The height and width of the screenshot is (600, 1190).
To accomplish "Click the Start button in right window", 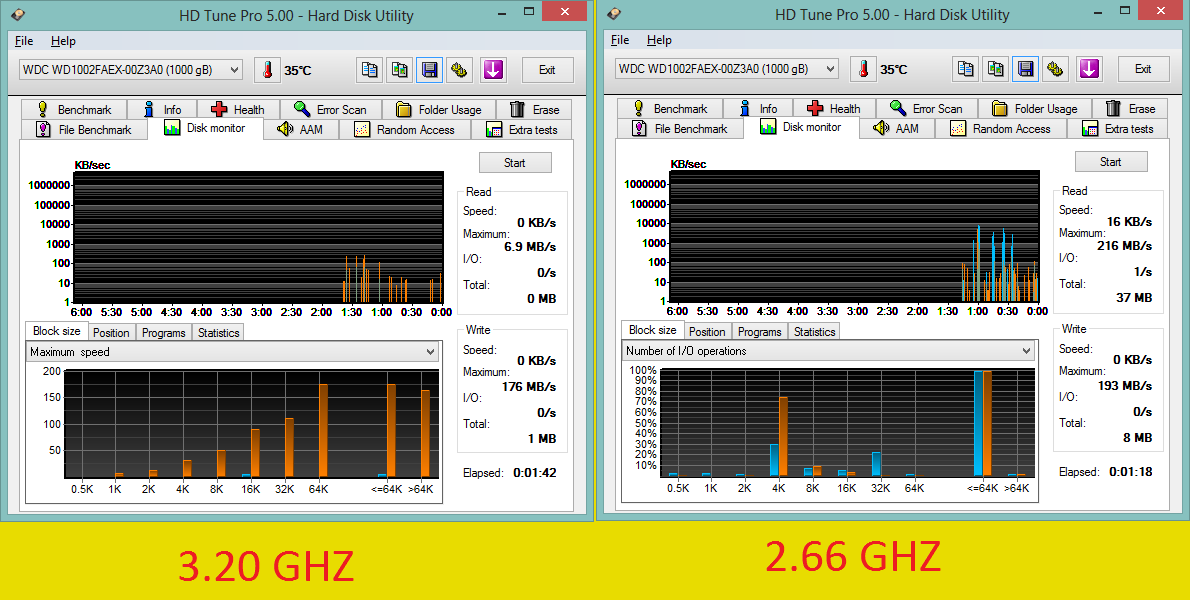I will pyautogui.click(x=1110, y=162).
